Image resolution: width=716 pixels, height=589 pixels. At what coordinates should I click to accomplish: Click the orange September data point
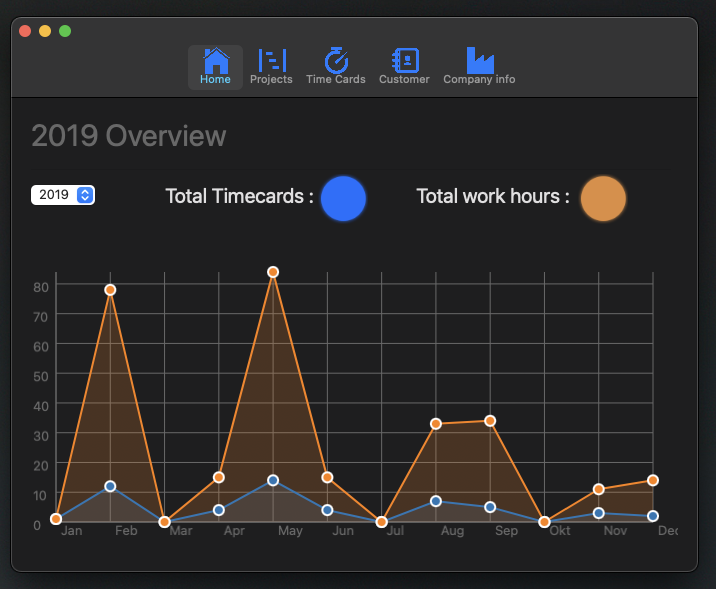click(x=490, y=421)
